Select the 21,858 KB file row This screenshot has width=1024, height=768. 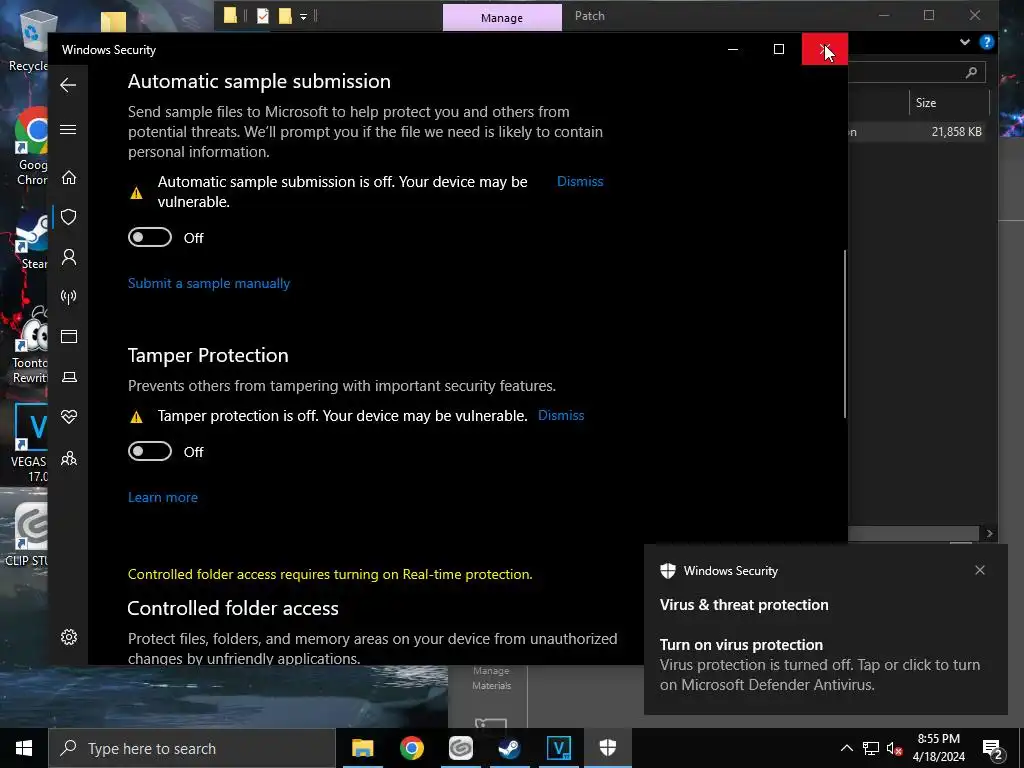coord(917,131)
